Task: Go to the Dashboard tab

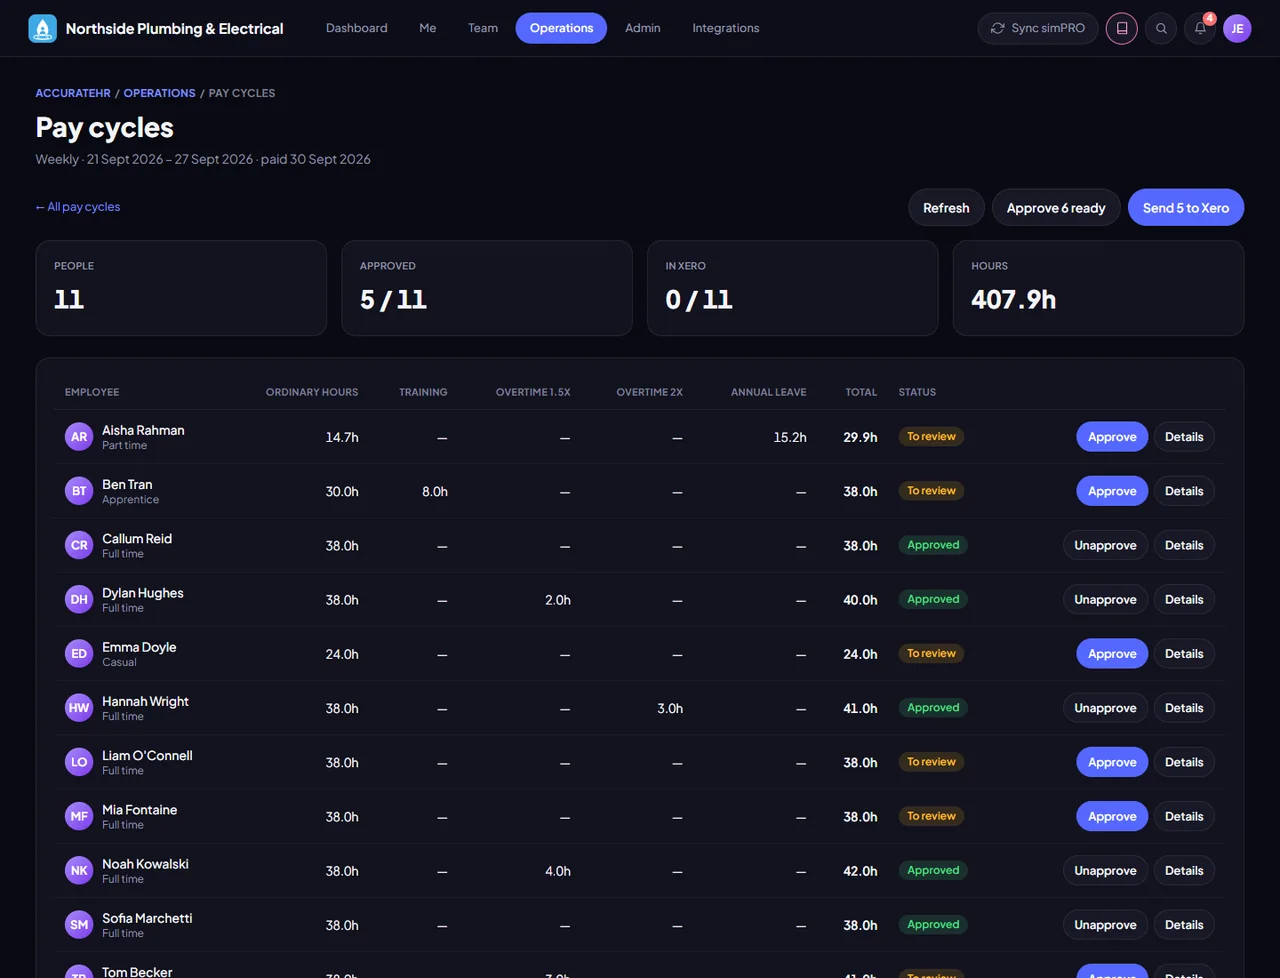Action: tap(357, 28)
